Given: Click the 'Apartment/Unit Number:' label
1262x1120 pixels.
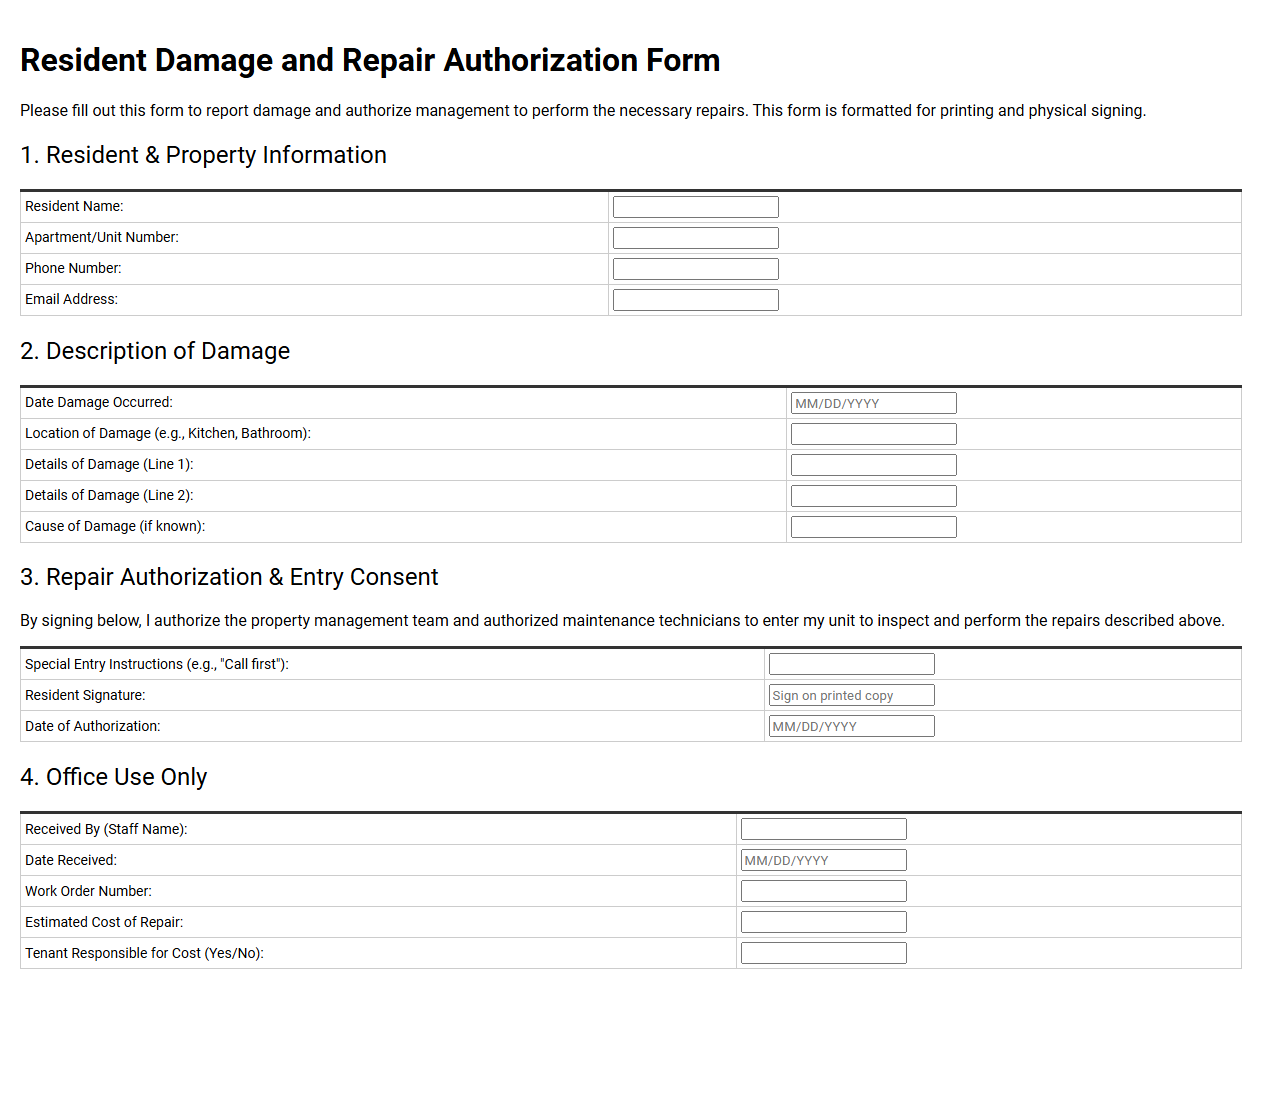Looking at the screenshot, I should click(x=102, y=237).
